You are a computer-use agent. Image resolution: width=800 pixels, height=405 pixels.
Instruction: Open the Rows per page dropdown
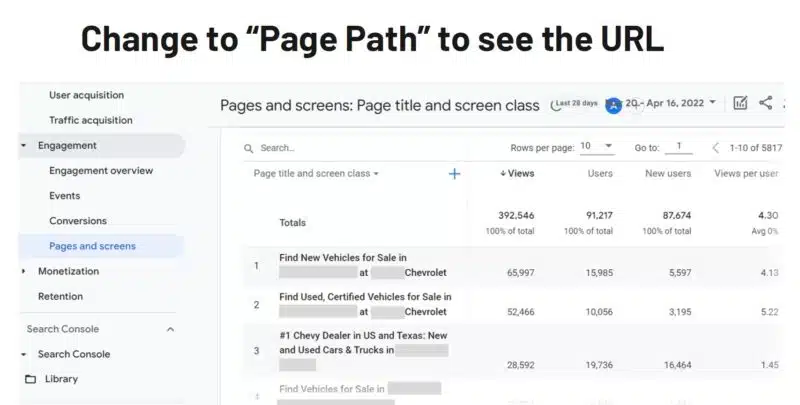tap(597, 146)
